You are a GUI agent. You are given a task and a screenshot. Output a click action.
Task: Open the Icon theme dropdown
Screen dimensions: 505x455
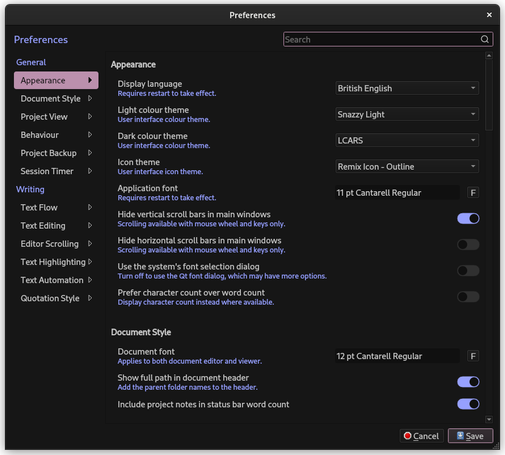[x=407, y=166]
